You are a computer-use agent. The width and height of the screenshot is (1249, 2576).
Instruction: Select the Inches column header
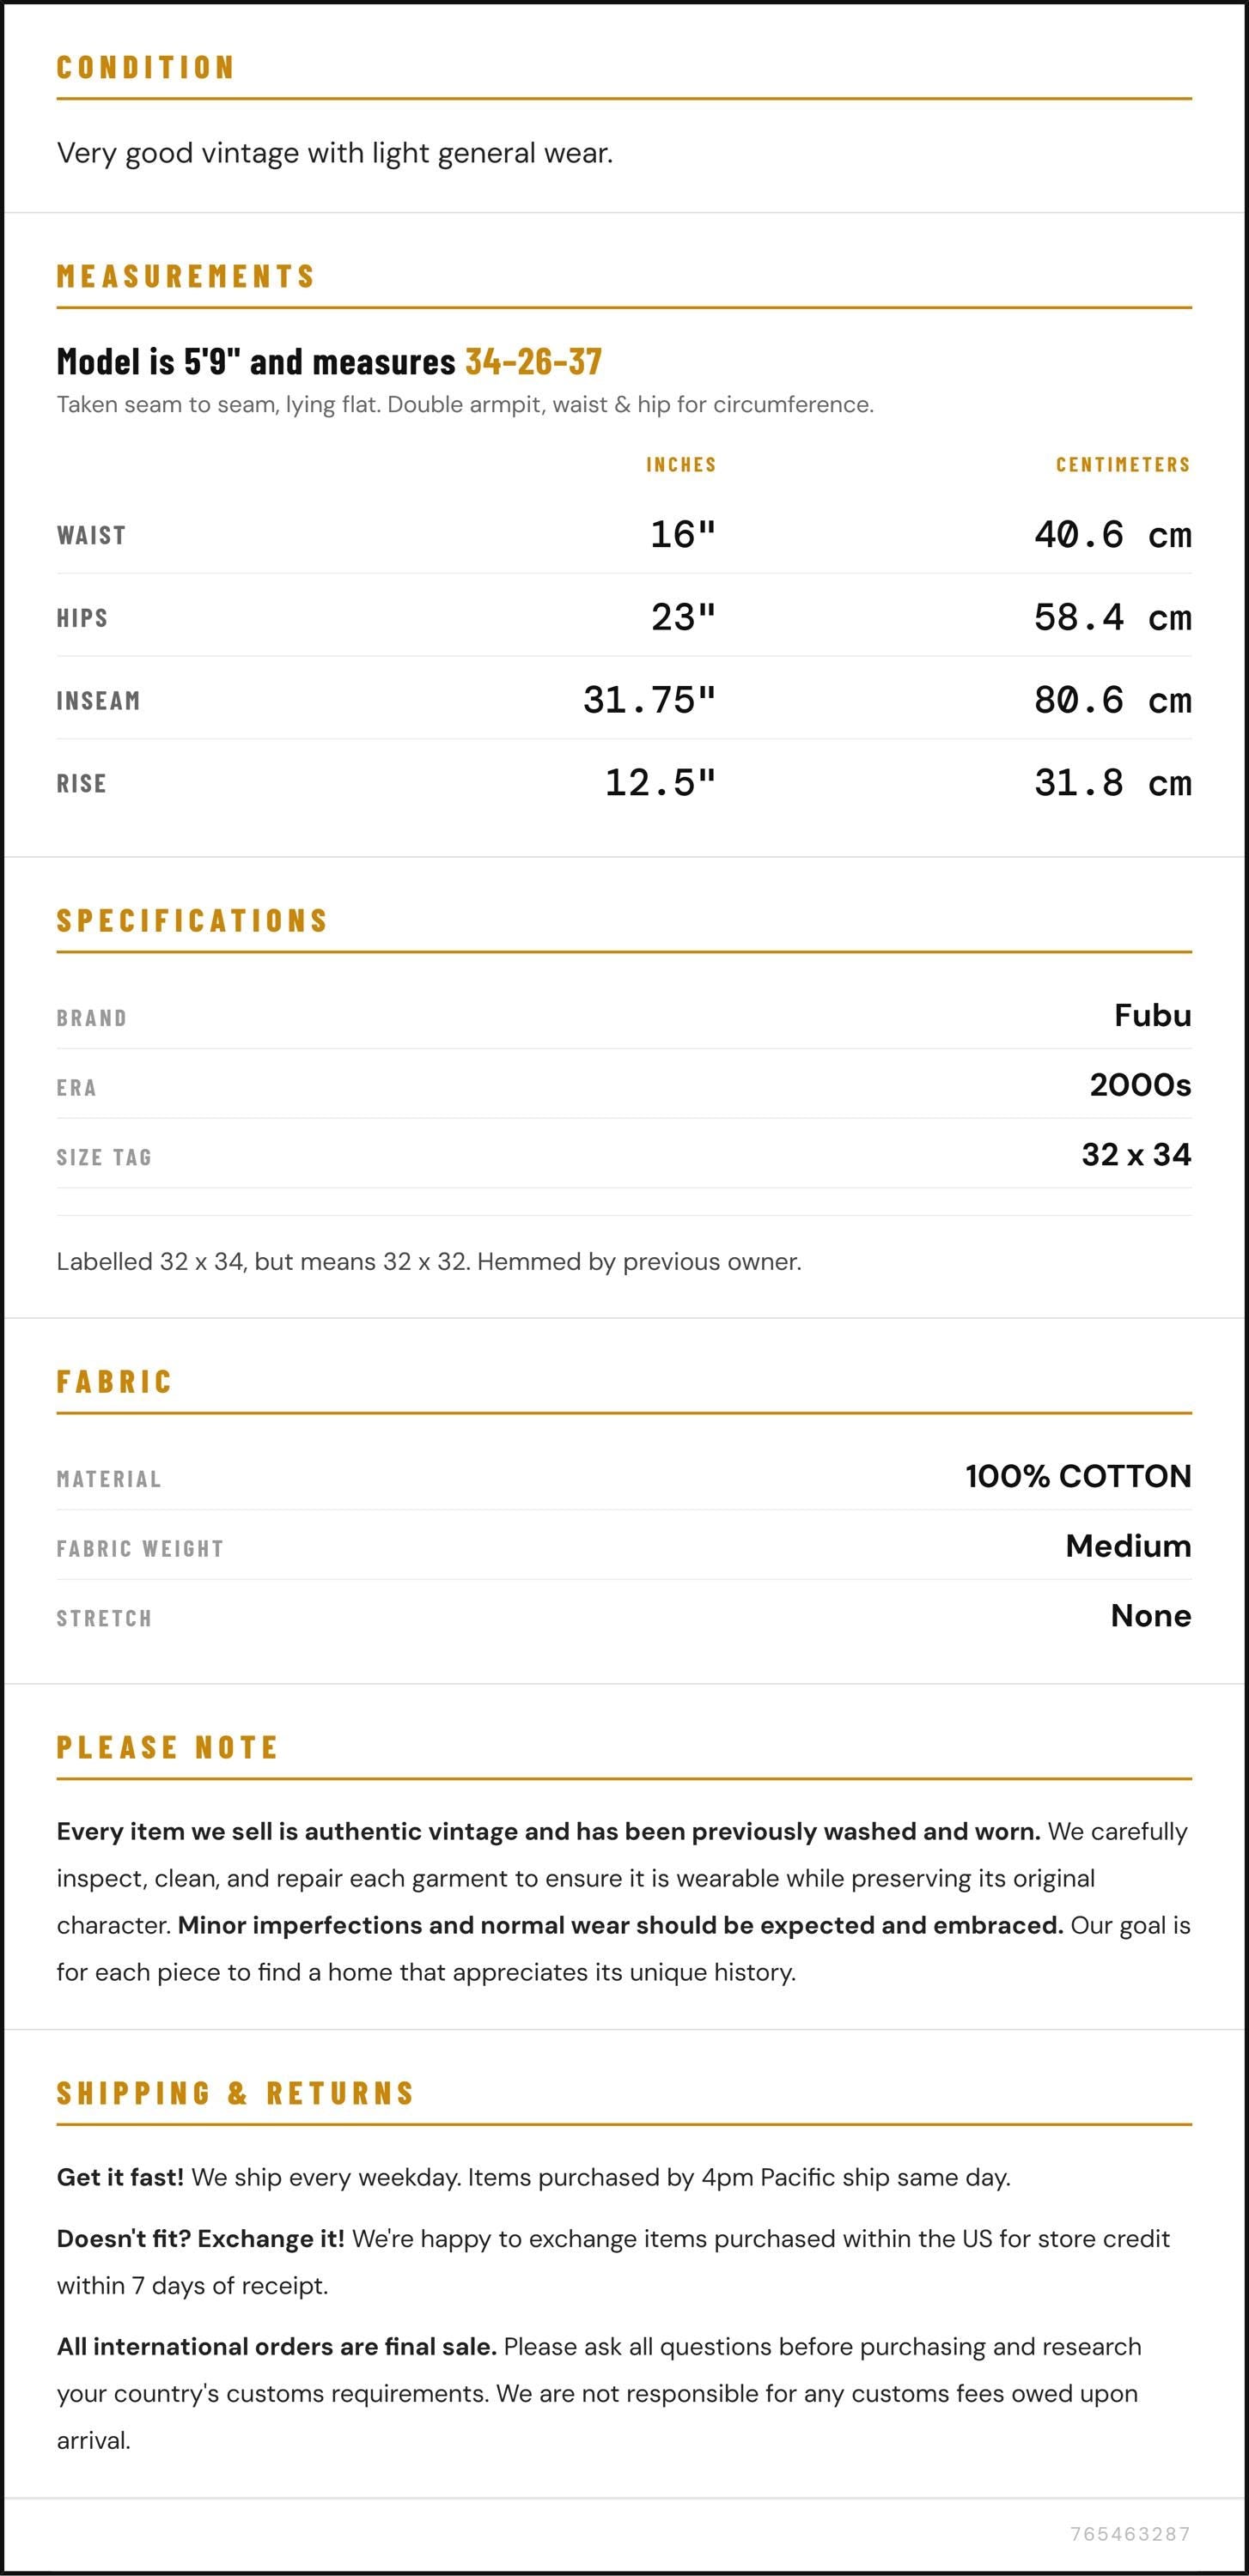tap(681, 464)
